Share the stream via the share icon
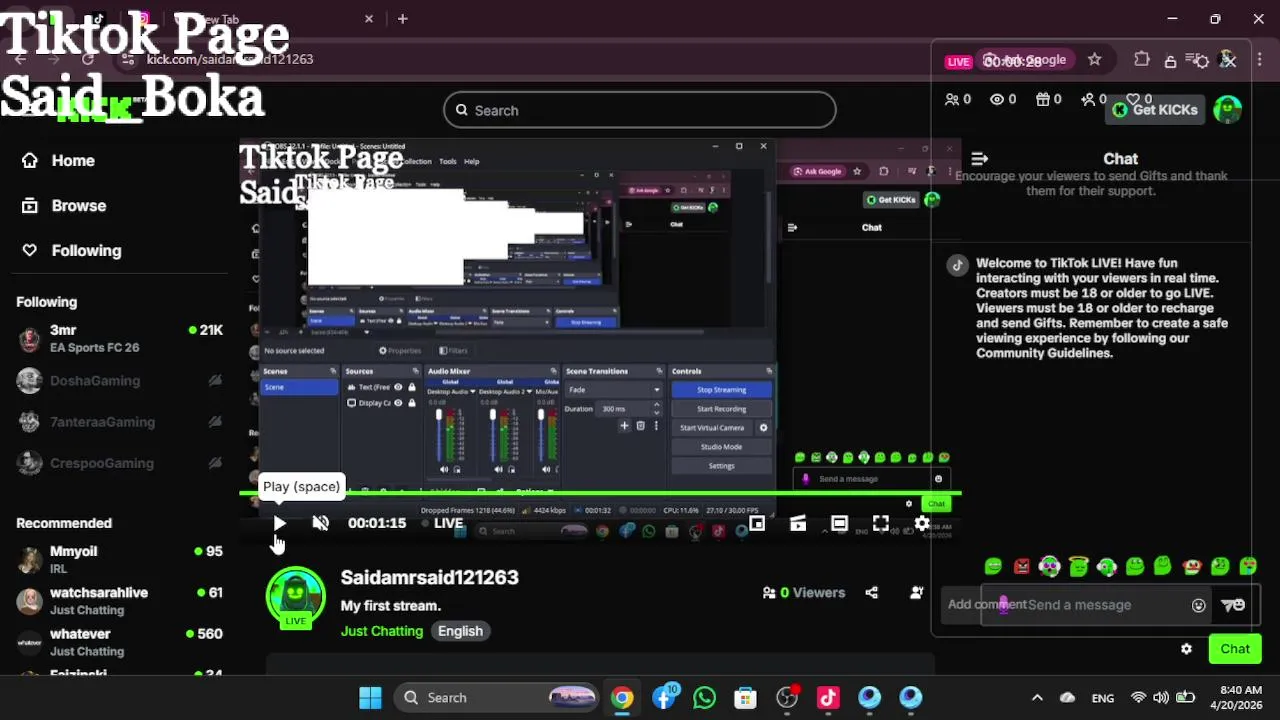Image resolution: width=1280 pixels, height=720 pixels. click(x=871, y=592)
